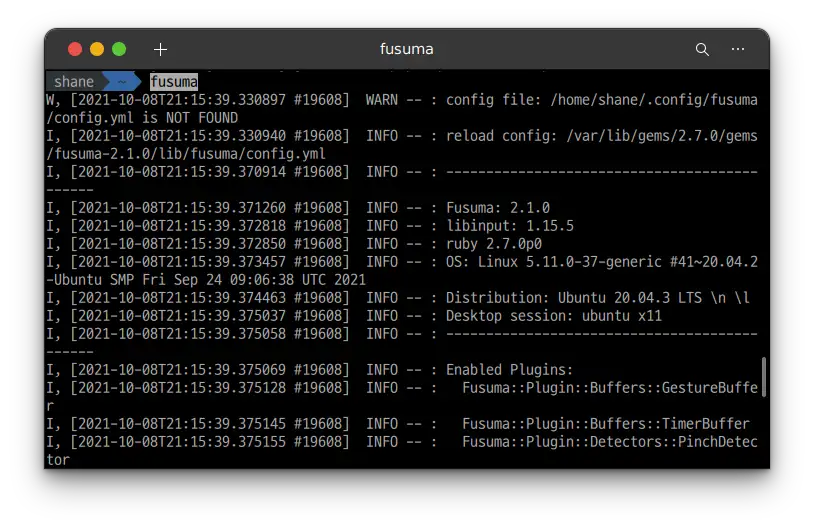
Task: Click '/config.yml is NOT FOUND' line
Action: (x=142, y=118)
